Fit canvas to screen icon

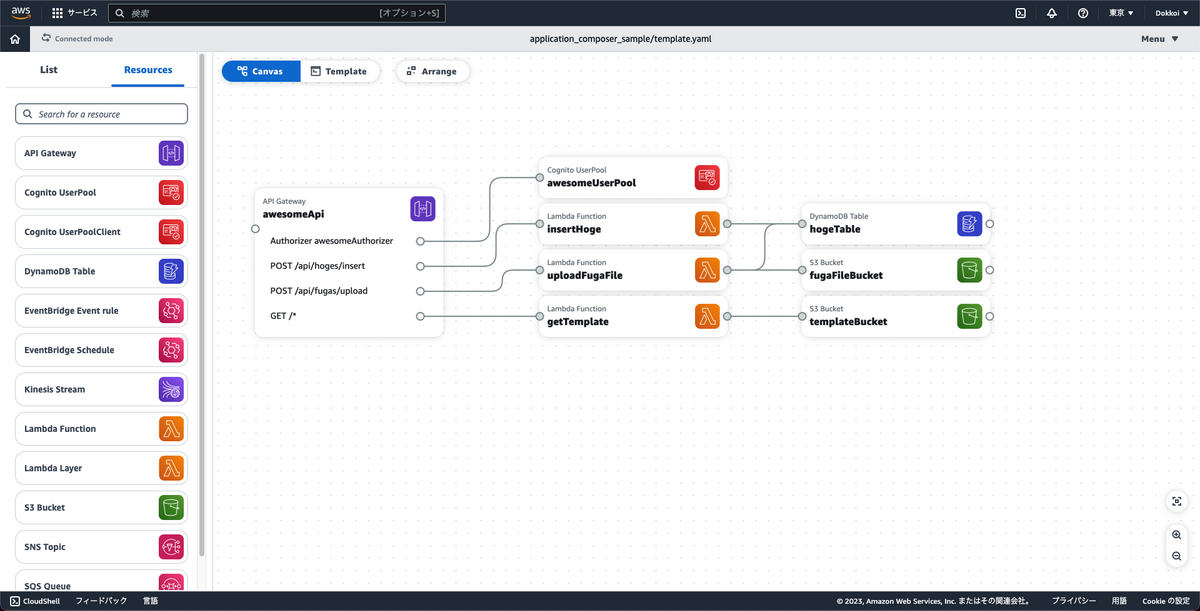pos(1177,501)
